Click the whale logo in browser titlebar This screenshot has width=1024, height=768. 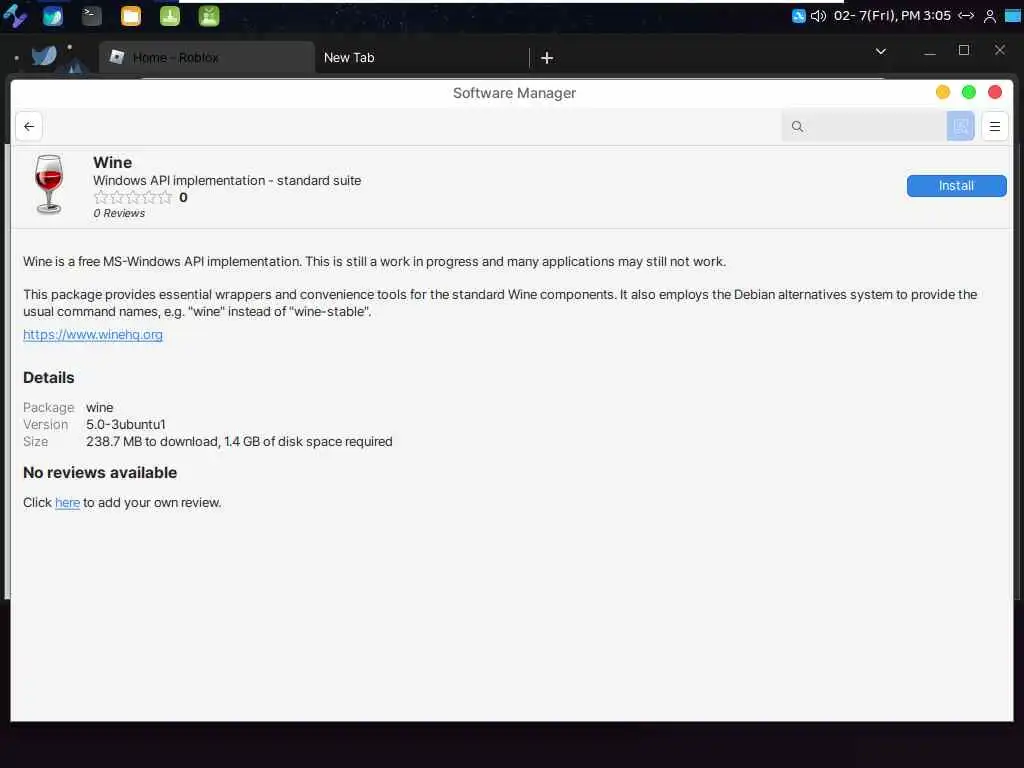44,56
